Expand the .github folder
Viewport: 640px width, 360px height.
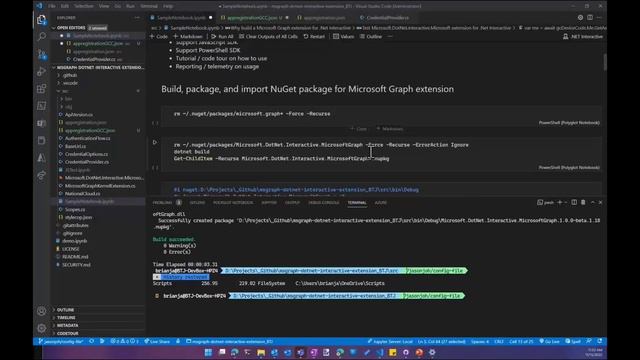pyautogui.click(x=70, y=75)
